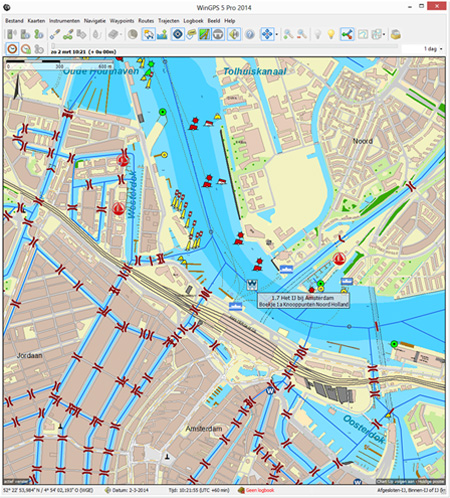
Task: Open the Instrumenten menu
Action: pyautogui.click(x=65, y=21)
